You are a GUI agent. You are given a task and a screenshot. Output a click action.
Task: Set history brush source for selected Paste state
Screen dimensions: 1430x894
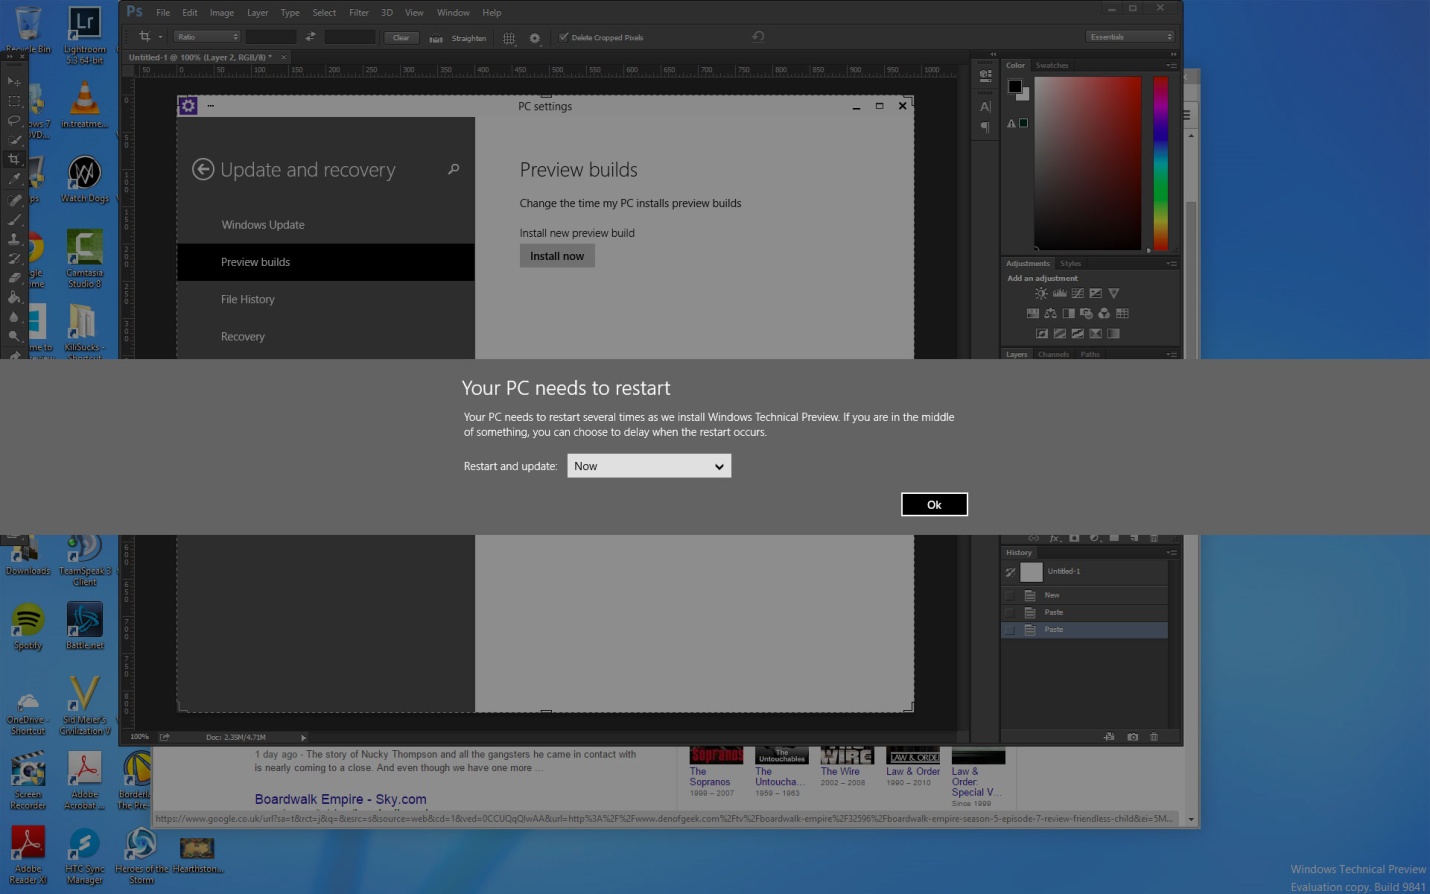coord(1010,630)
